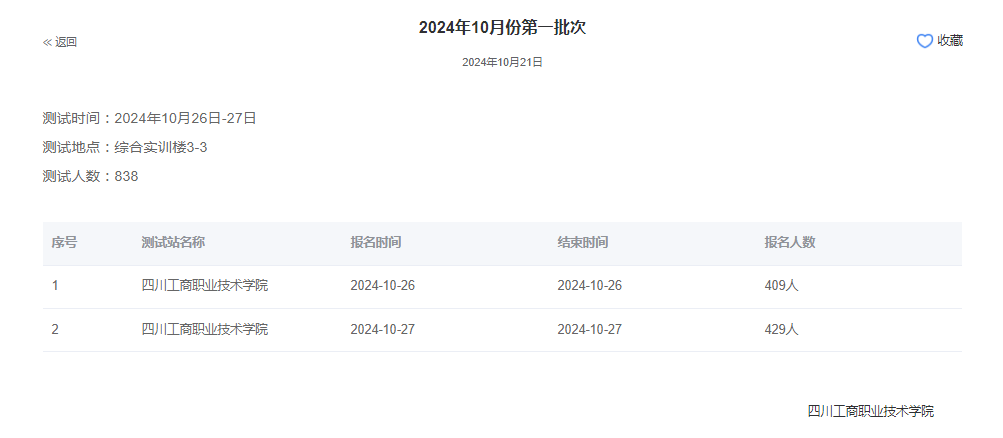
Task: Click row 1 start date 2024-10-26
Action: pyautogui.click(x=383, y=286)
